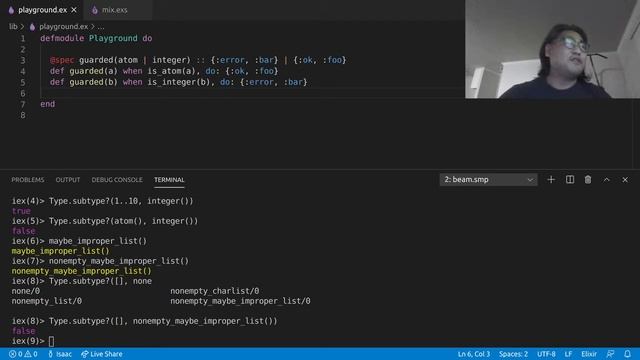Click the none/0 completion text
Screen dimensions: 640x360
26,291
